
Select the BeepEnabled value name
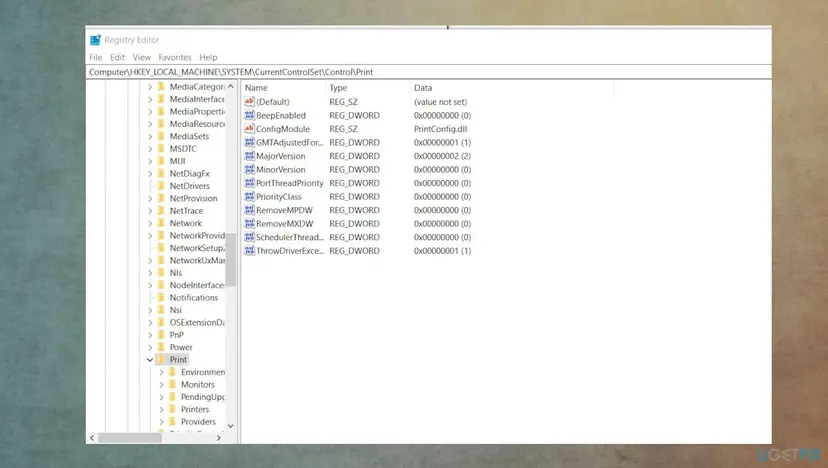pos(281,115)
